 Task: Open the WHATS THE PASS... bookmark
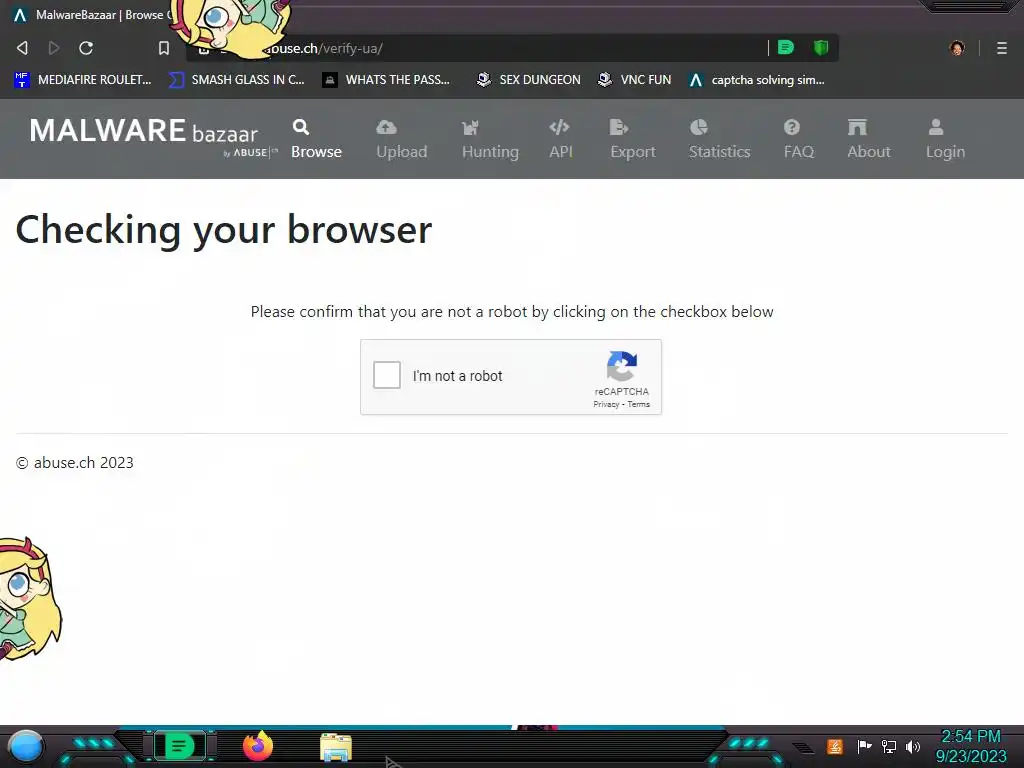tap(386, 80)
